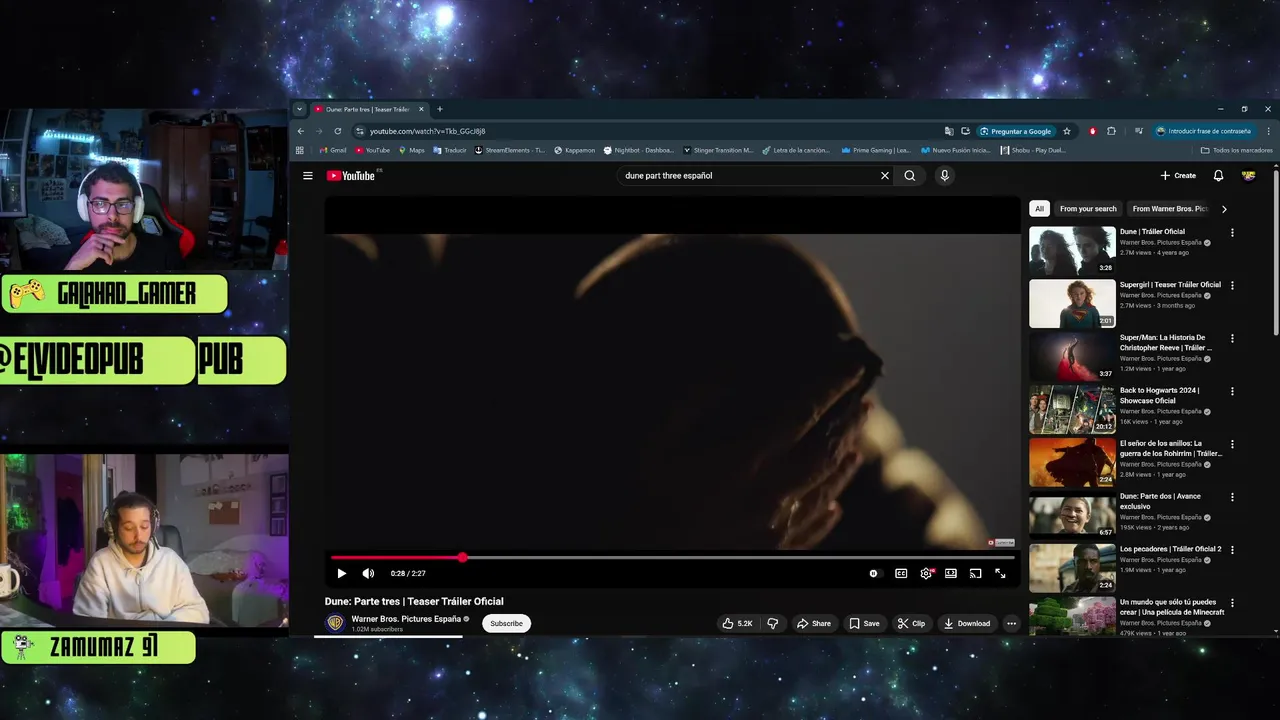Save the video to a playlist
Image resolution: width=1280 pixels, height=720 pixels.
click(x=864, y=623)
